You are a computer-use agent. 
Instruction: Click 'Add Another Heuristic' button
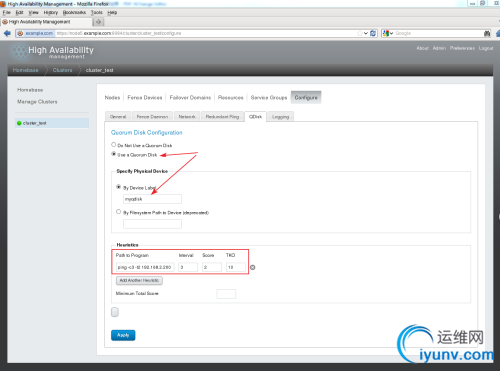click(x=139, y=280)
